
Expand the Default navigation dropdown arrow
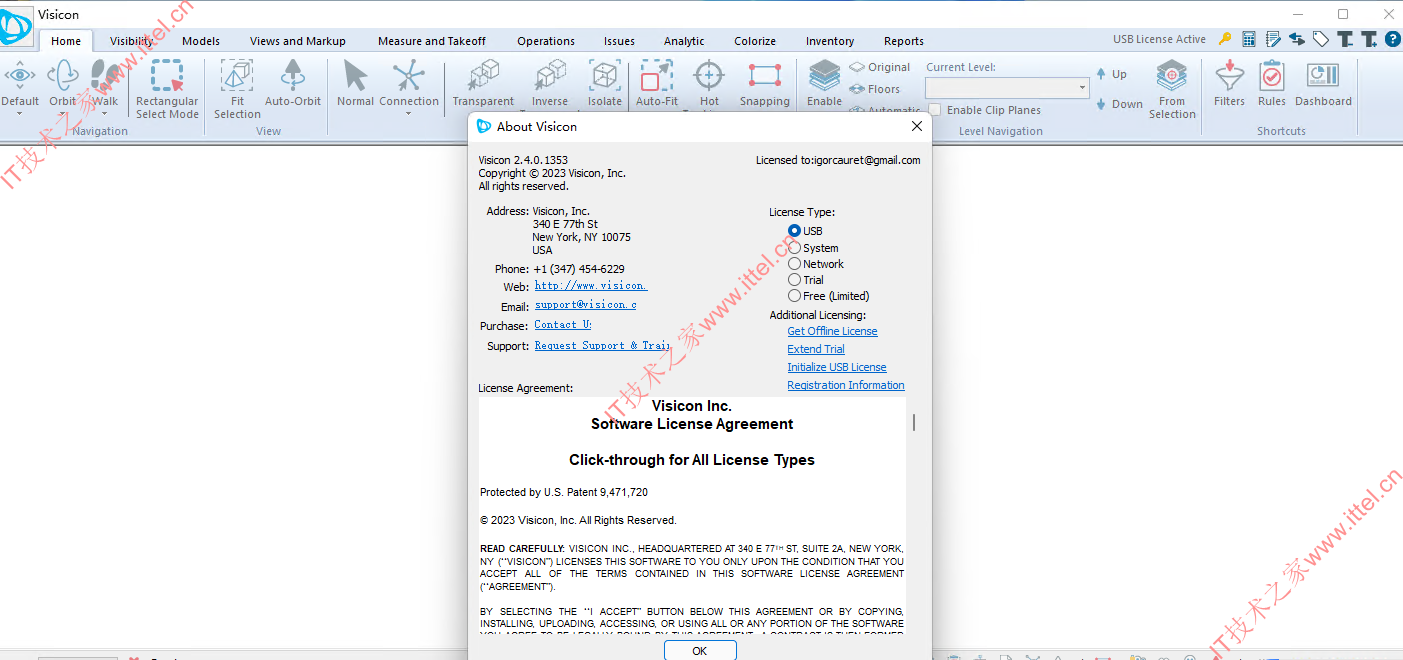tap(19, 113)
